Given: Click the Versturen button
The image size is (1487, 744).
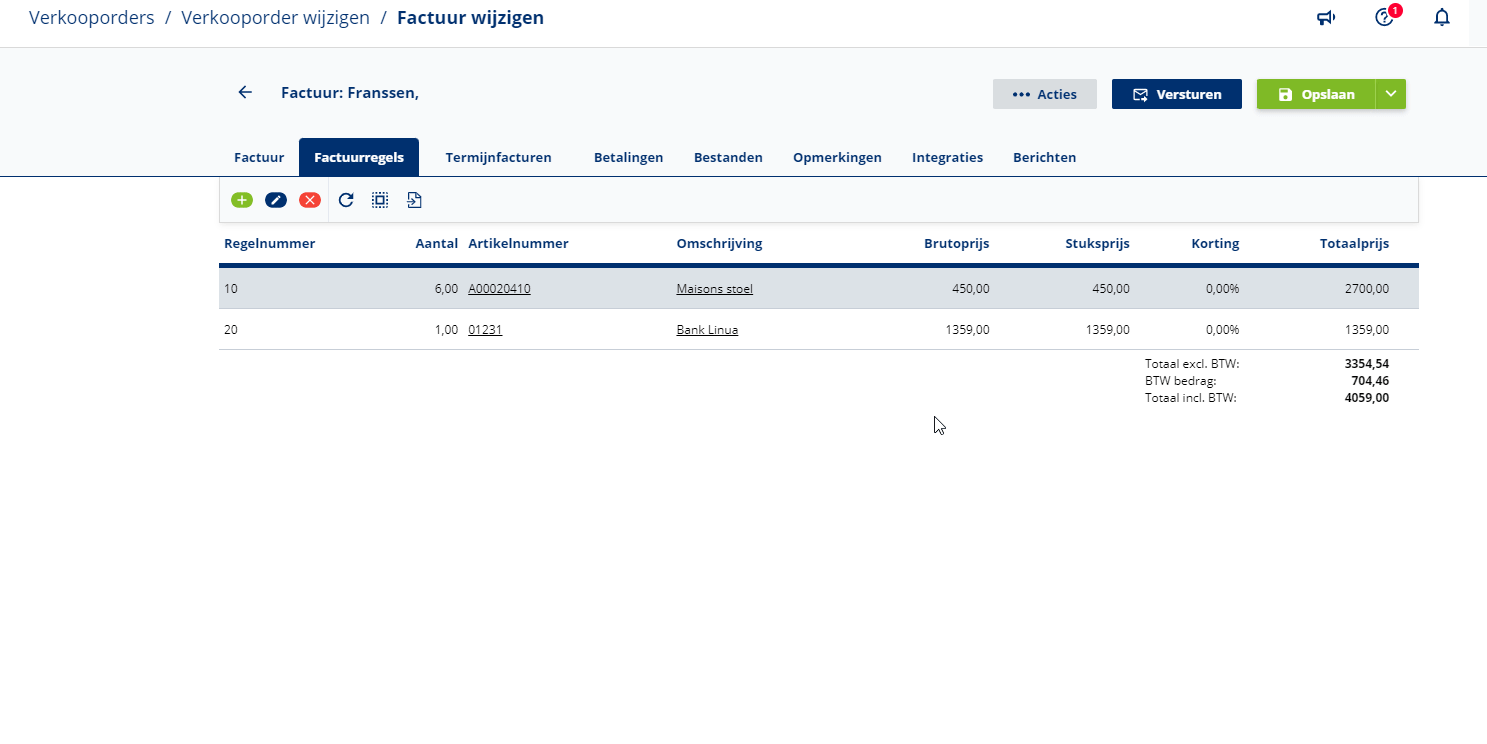Looking at the screenshot, I should click(x=1176, y=94).
